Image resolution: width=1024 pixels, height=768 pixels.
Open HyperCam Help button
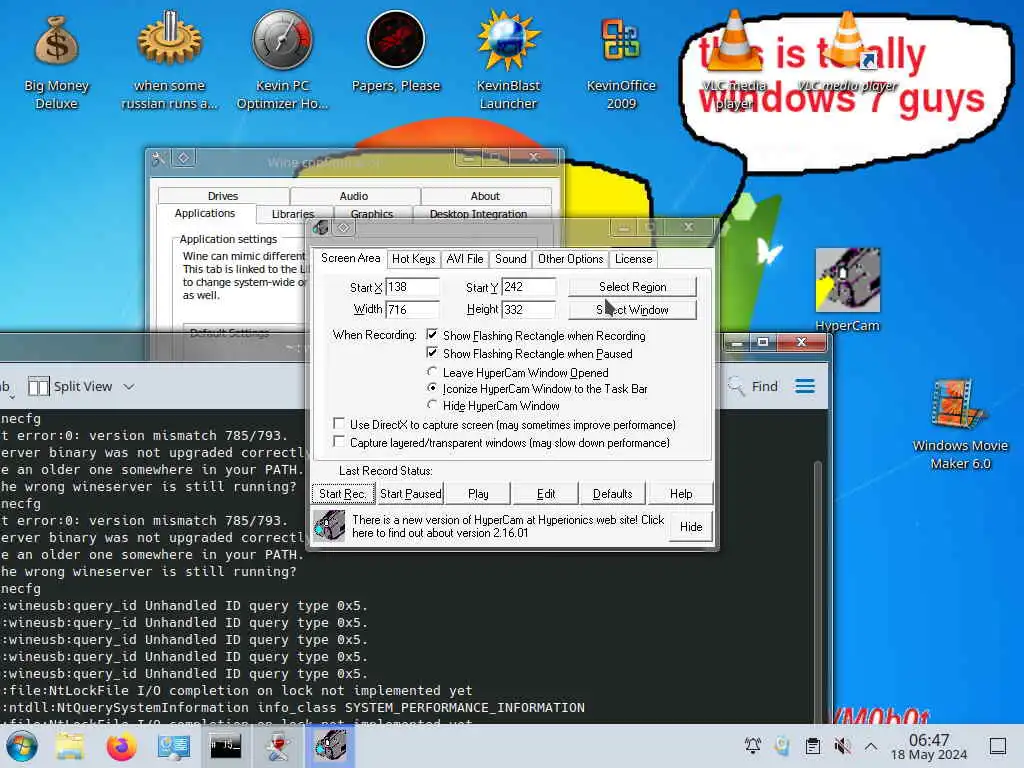coord(680,494)
